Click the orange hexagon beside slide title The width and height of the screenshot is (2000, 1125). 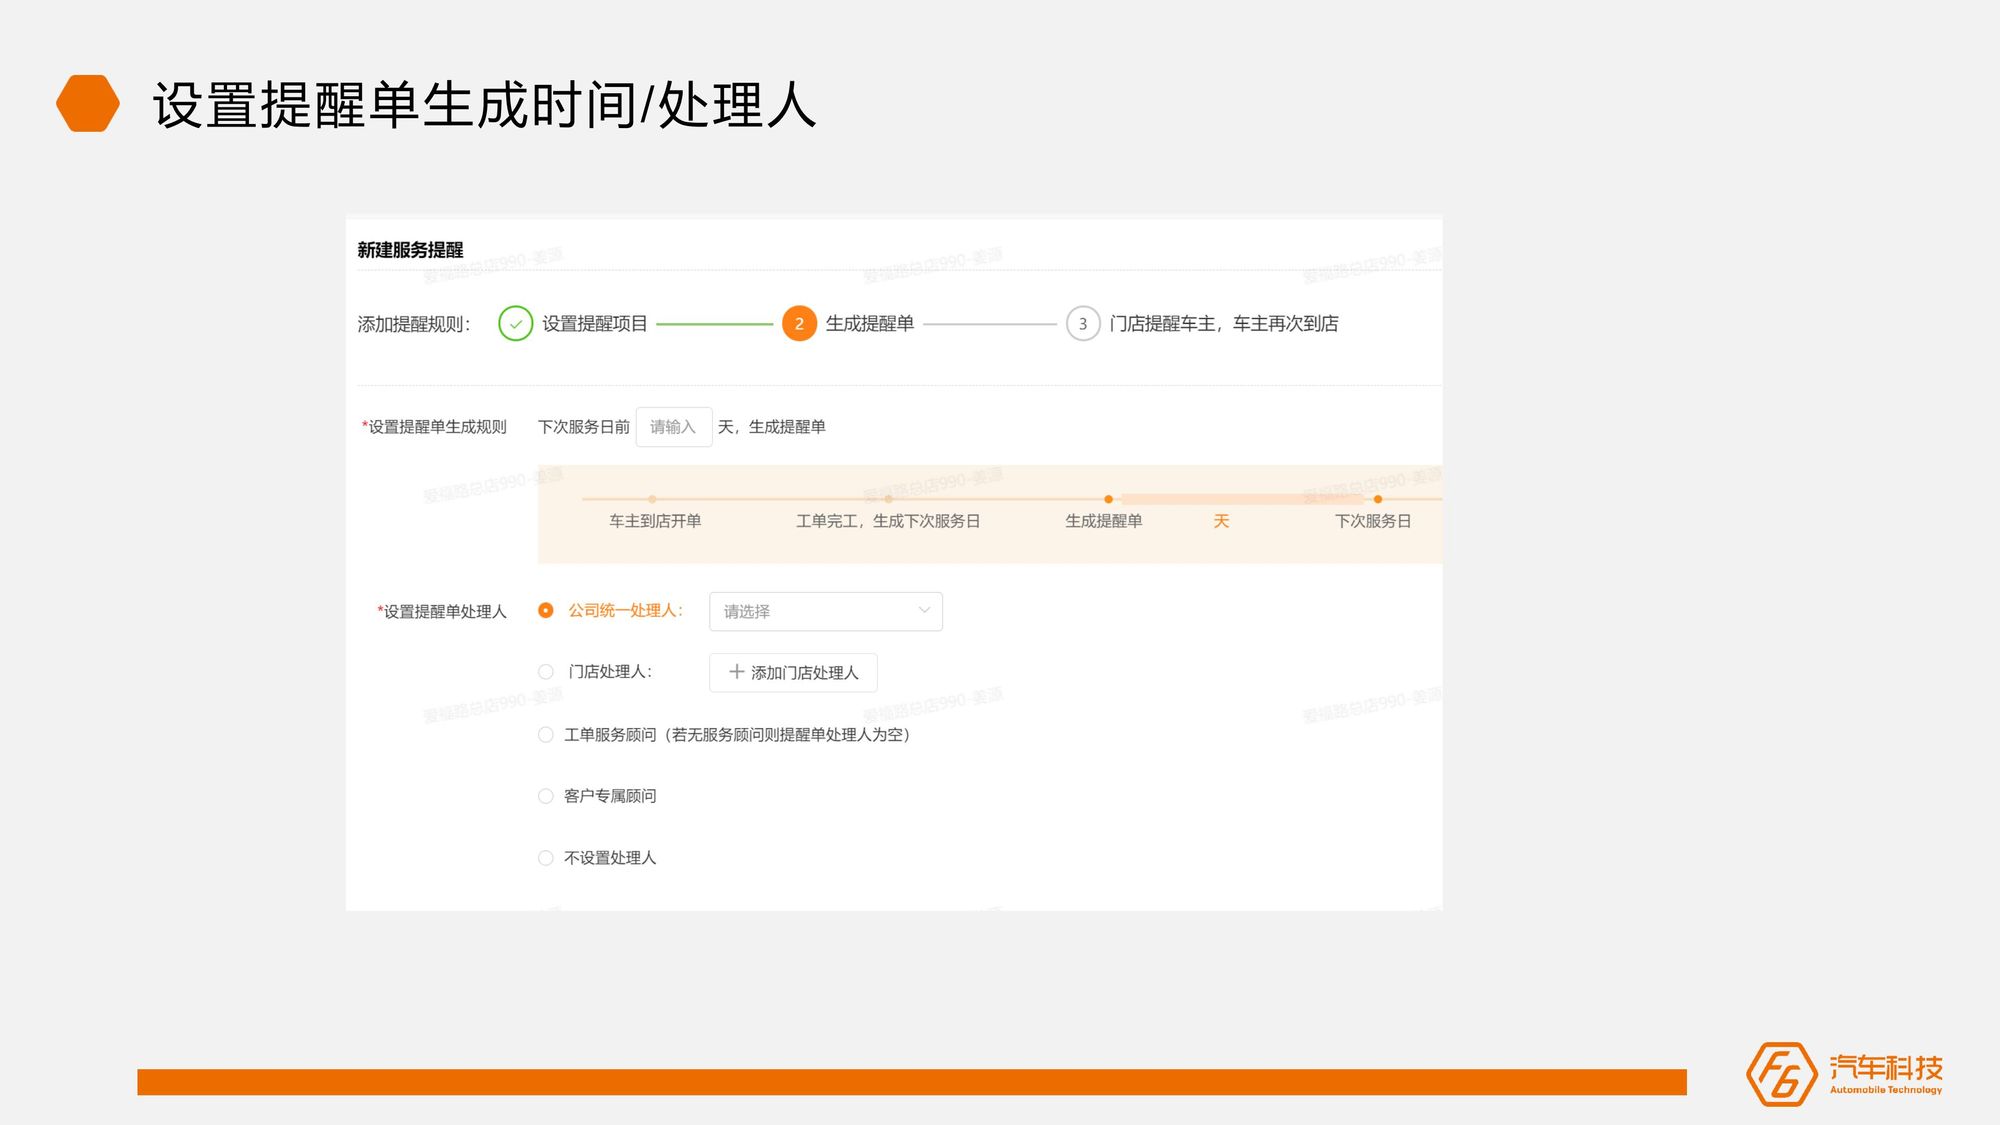click(88, 103)
